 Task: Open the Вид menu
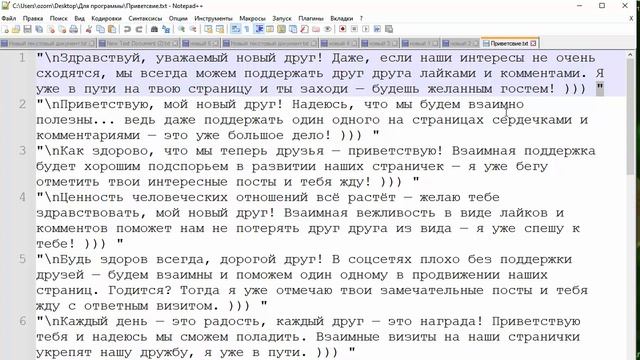tap(79, 18)
